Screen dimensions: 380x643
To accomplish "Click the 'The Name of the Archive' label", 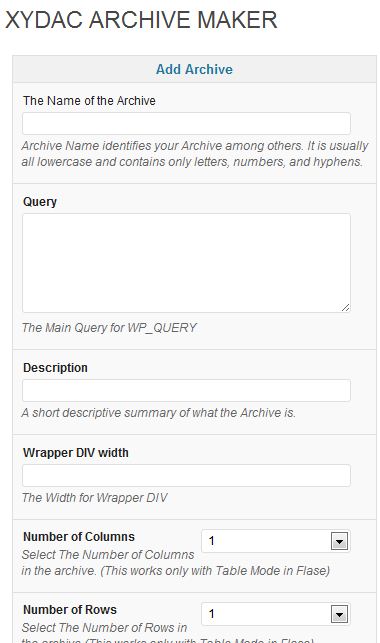I will [x=89, y=101].
